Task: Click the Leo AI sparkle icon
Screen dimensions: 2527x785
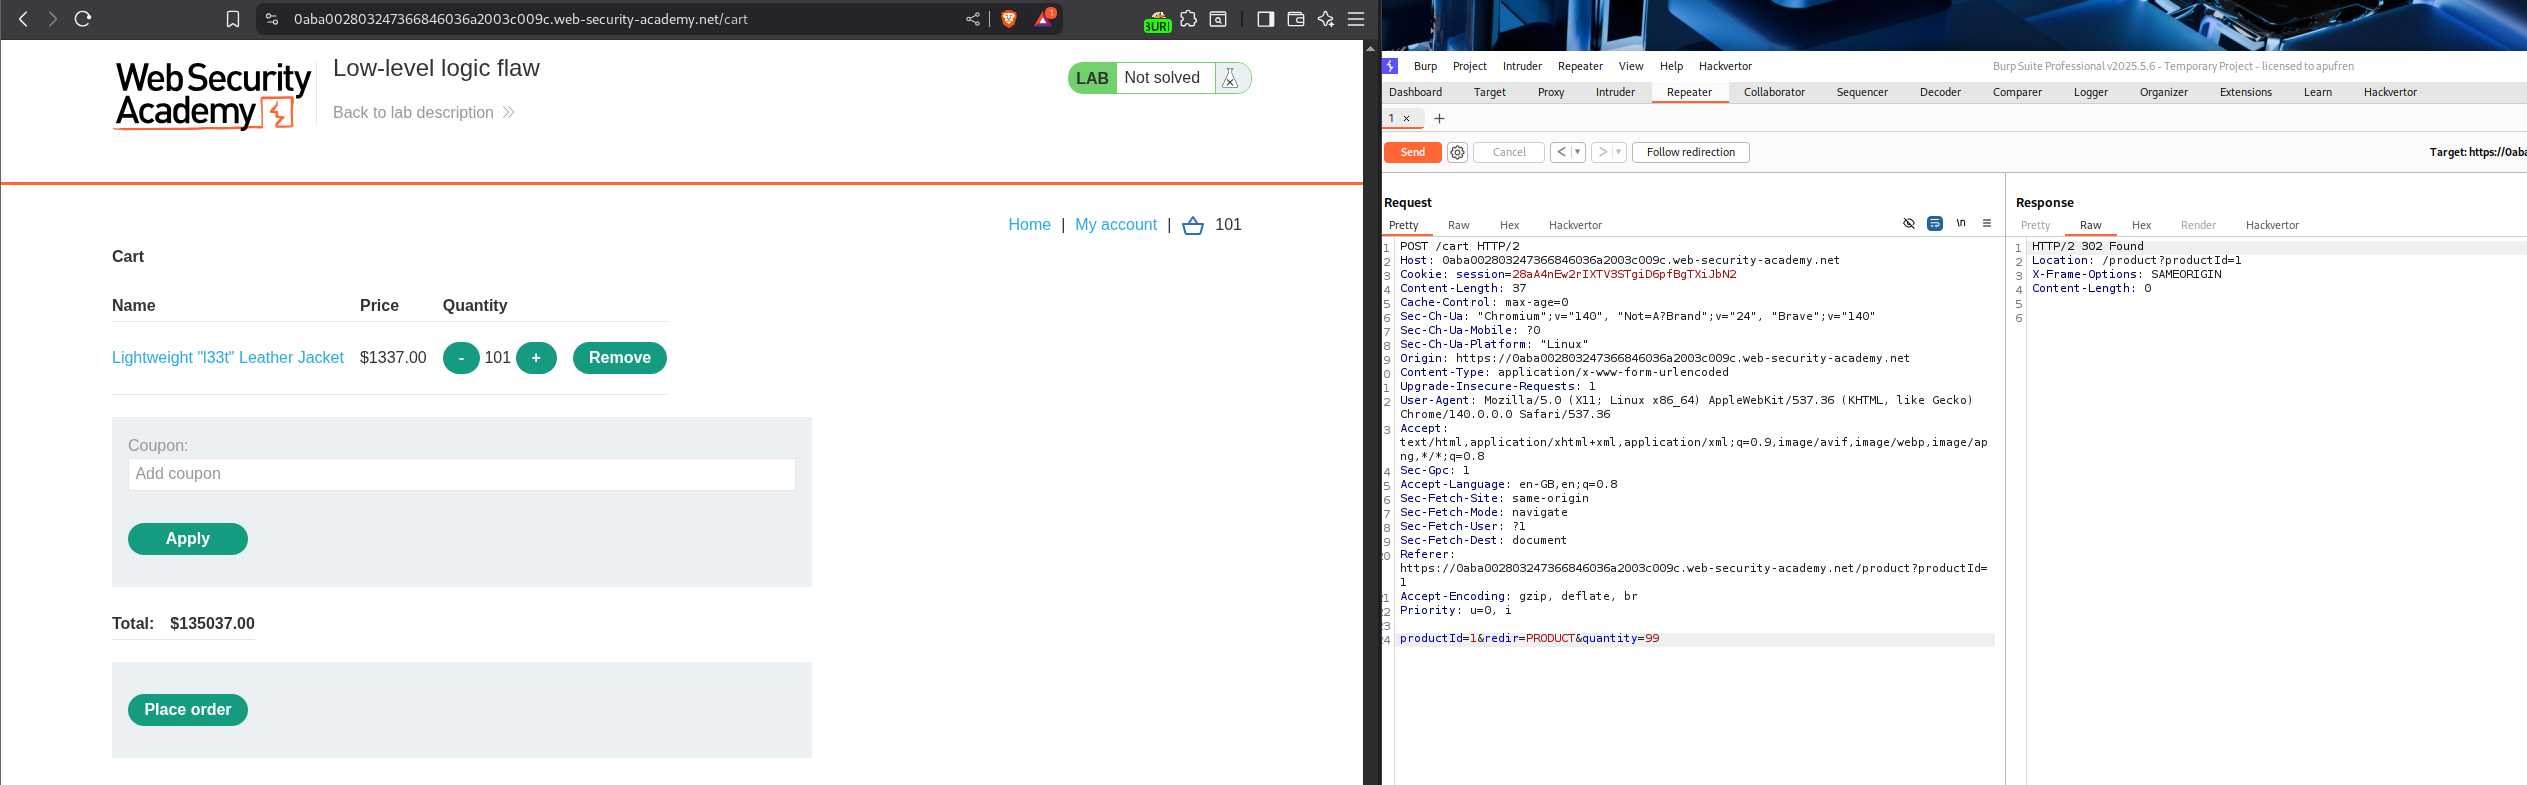Action: tap(1326, 19)
